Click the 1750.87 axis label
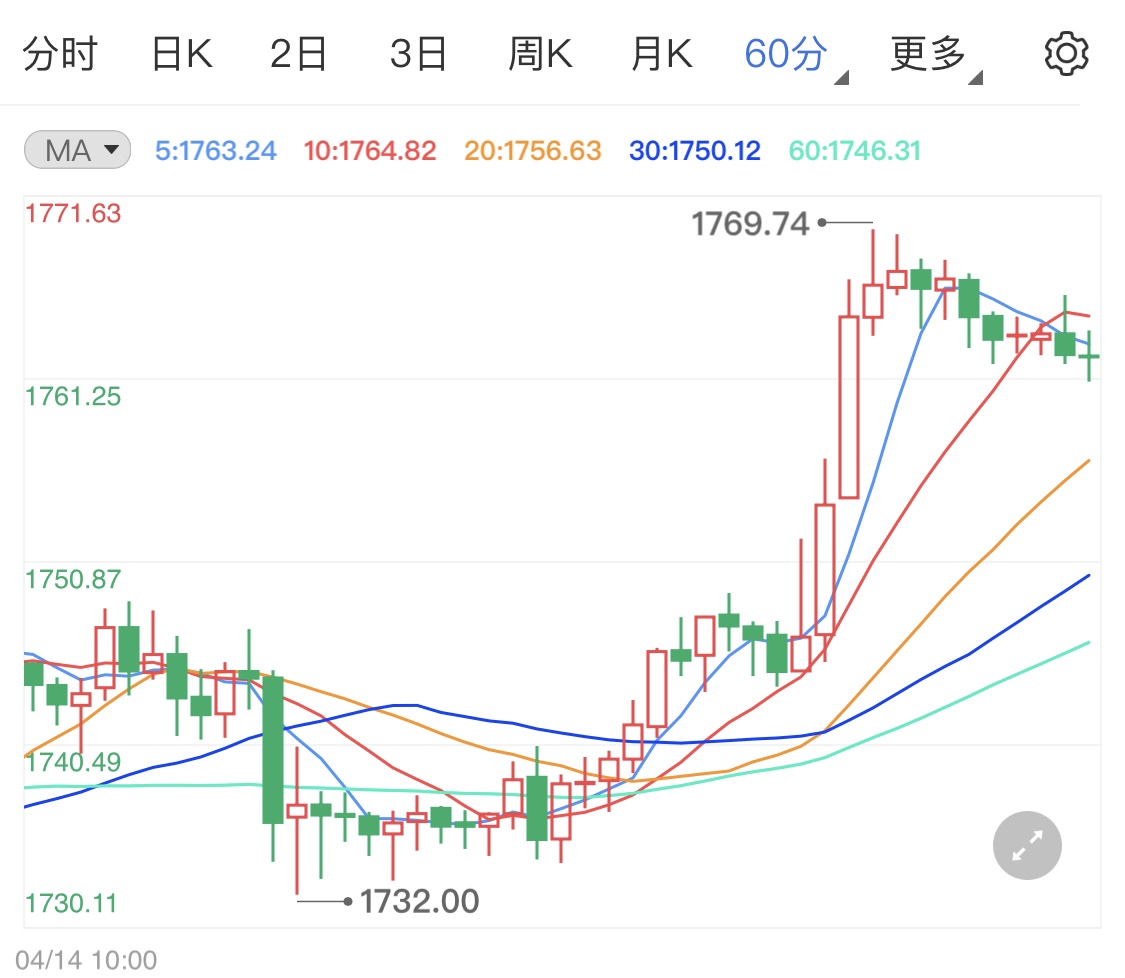 pos(73,579)
